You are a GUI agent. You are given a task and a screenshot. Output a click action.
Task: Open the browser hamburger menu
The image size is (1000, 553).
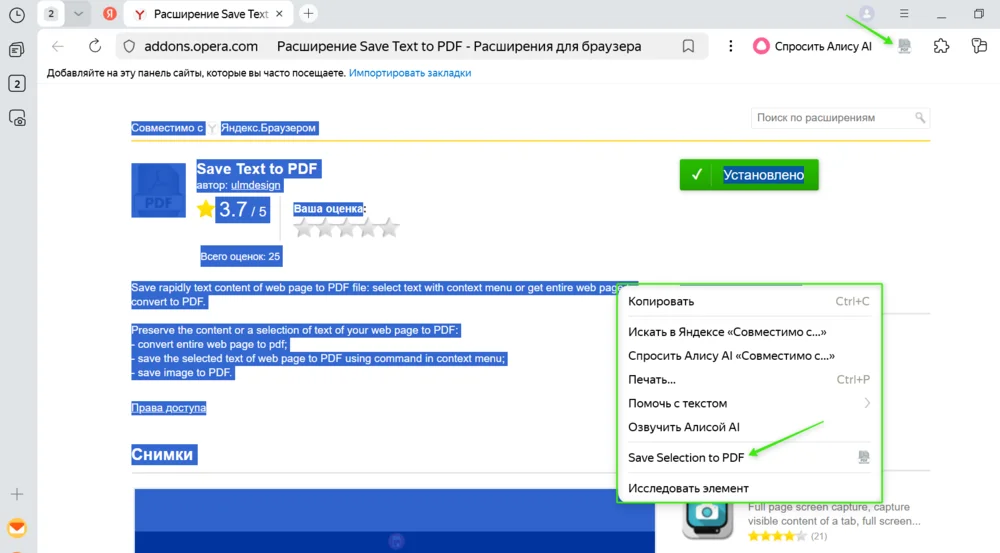point(904,13)
